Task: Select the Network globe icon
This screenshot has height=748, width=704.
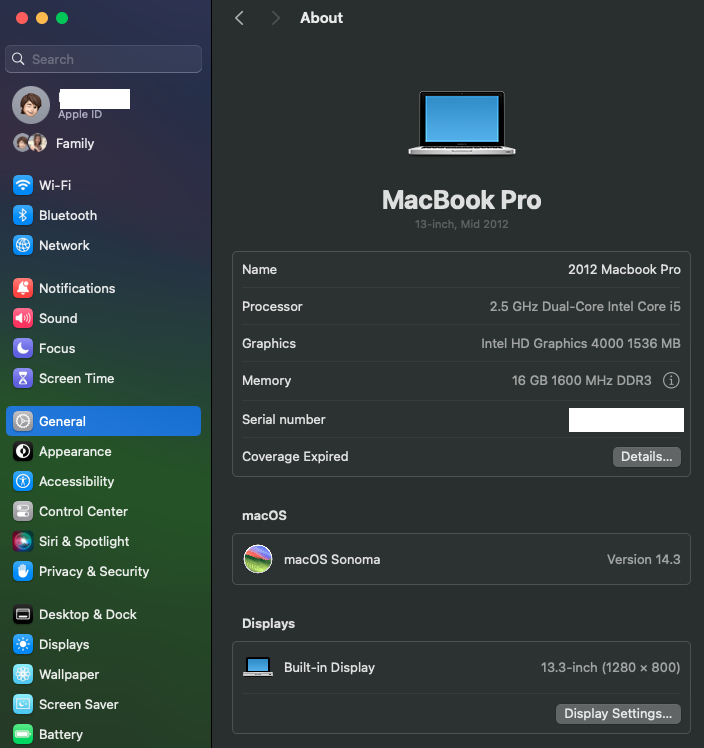Action: point(23,245)
